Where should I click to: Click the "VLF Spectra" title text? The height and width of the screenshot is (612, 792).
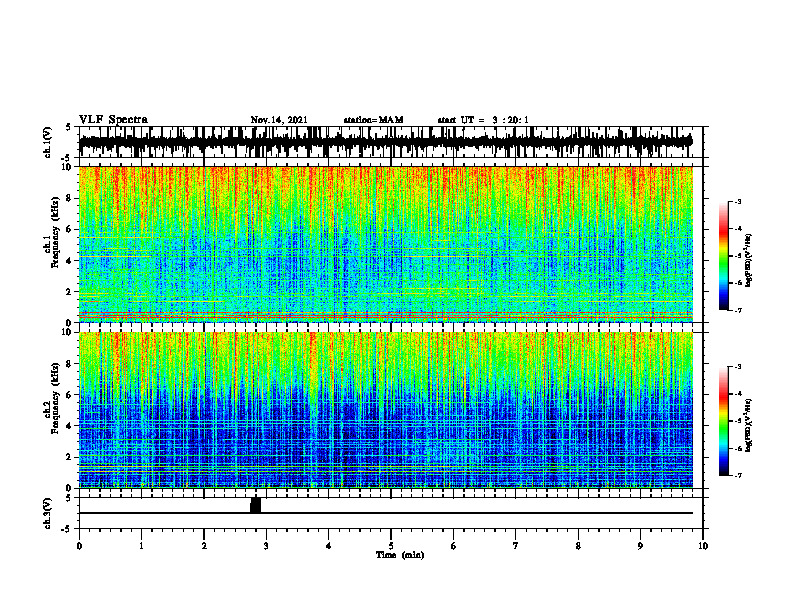click(x=113, y=120)
